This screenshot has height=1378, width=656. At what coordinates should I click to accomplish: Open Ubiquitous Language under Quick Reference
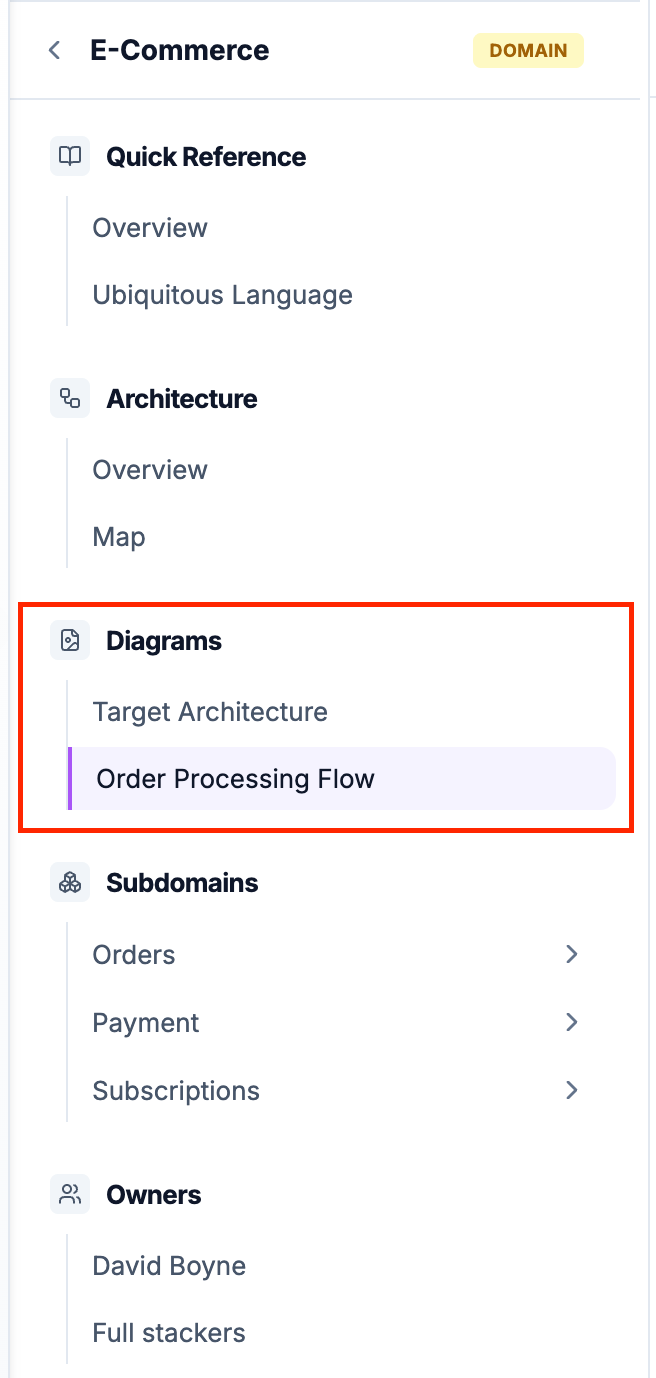click(x=222, y=295)
